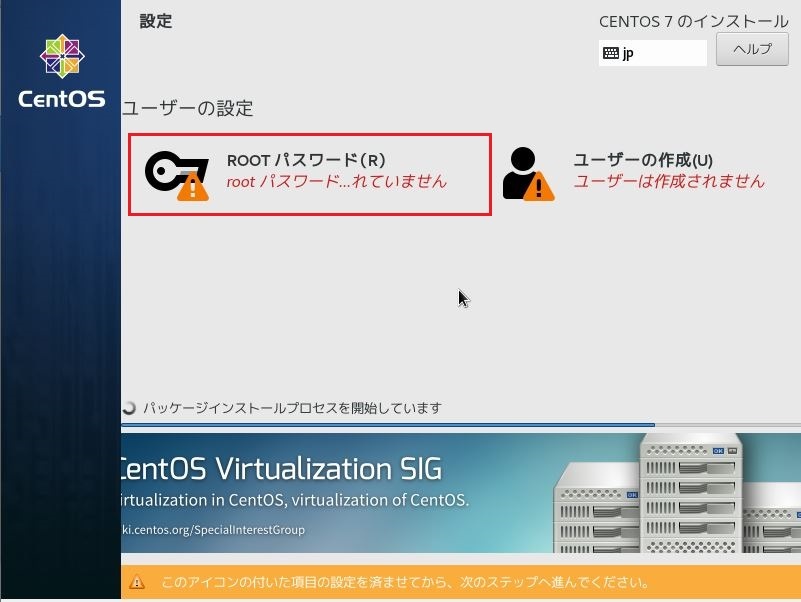Open the ヘルプ help button
Screen dimensions: 801x602
[752, 49]
